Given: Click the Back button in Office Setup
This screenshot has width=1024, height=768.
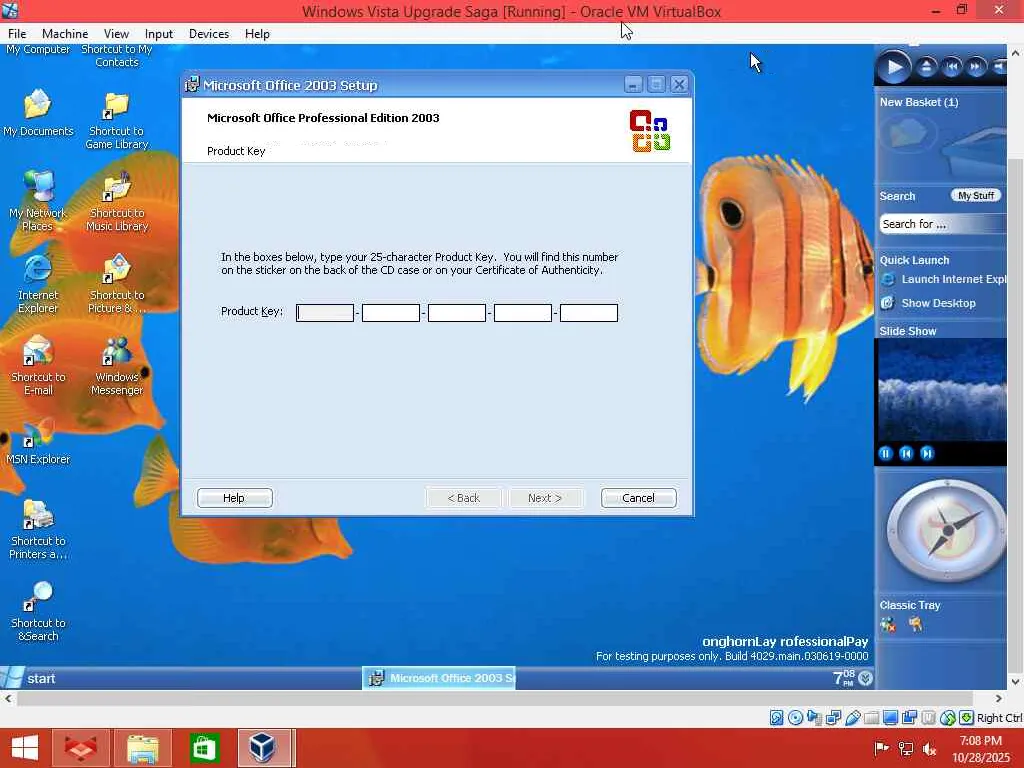Looking at the screenshot, I should 463,498.
